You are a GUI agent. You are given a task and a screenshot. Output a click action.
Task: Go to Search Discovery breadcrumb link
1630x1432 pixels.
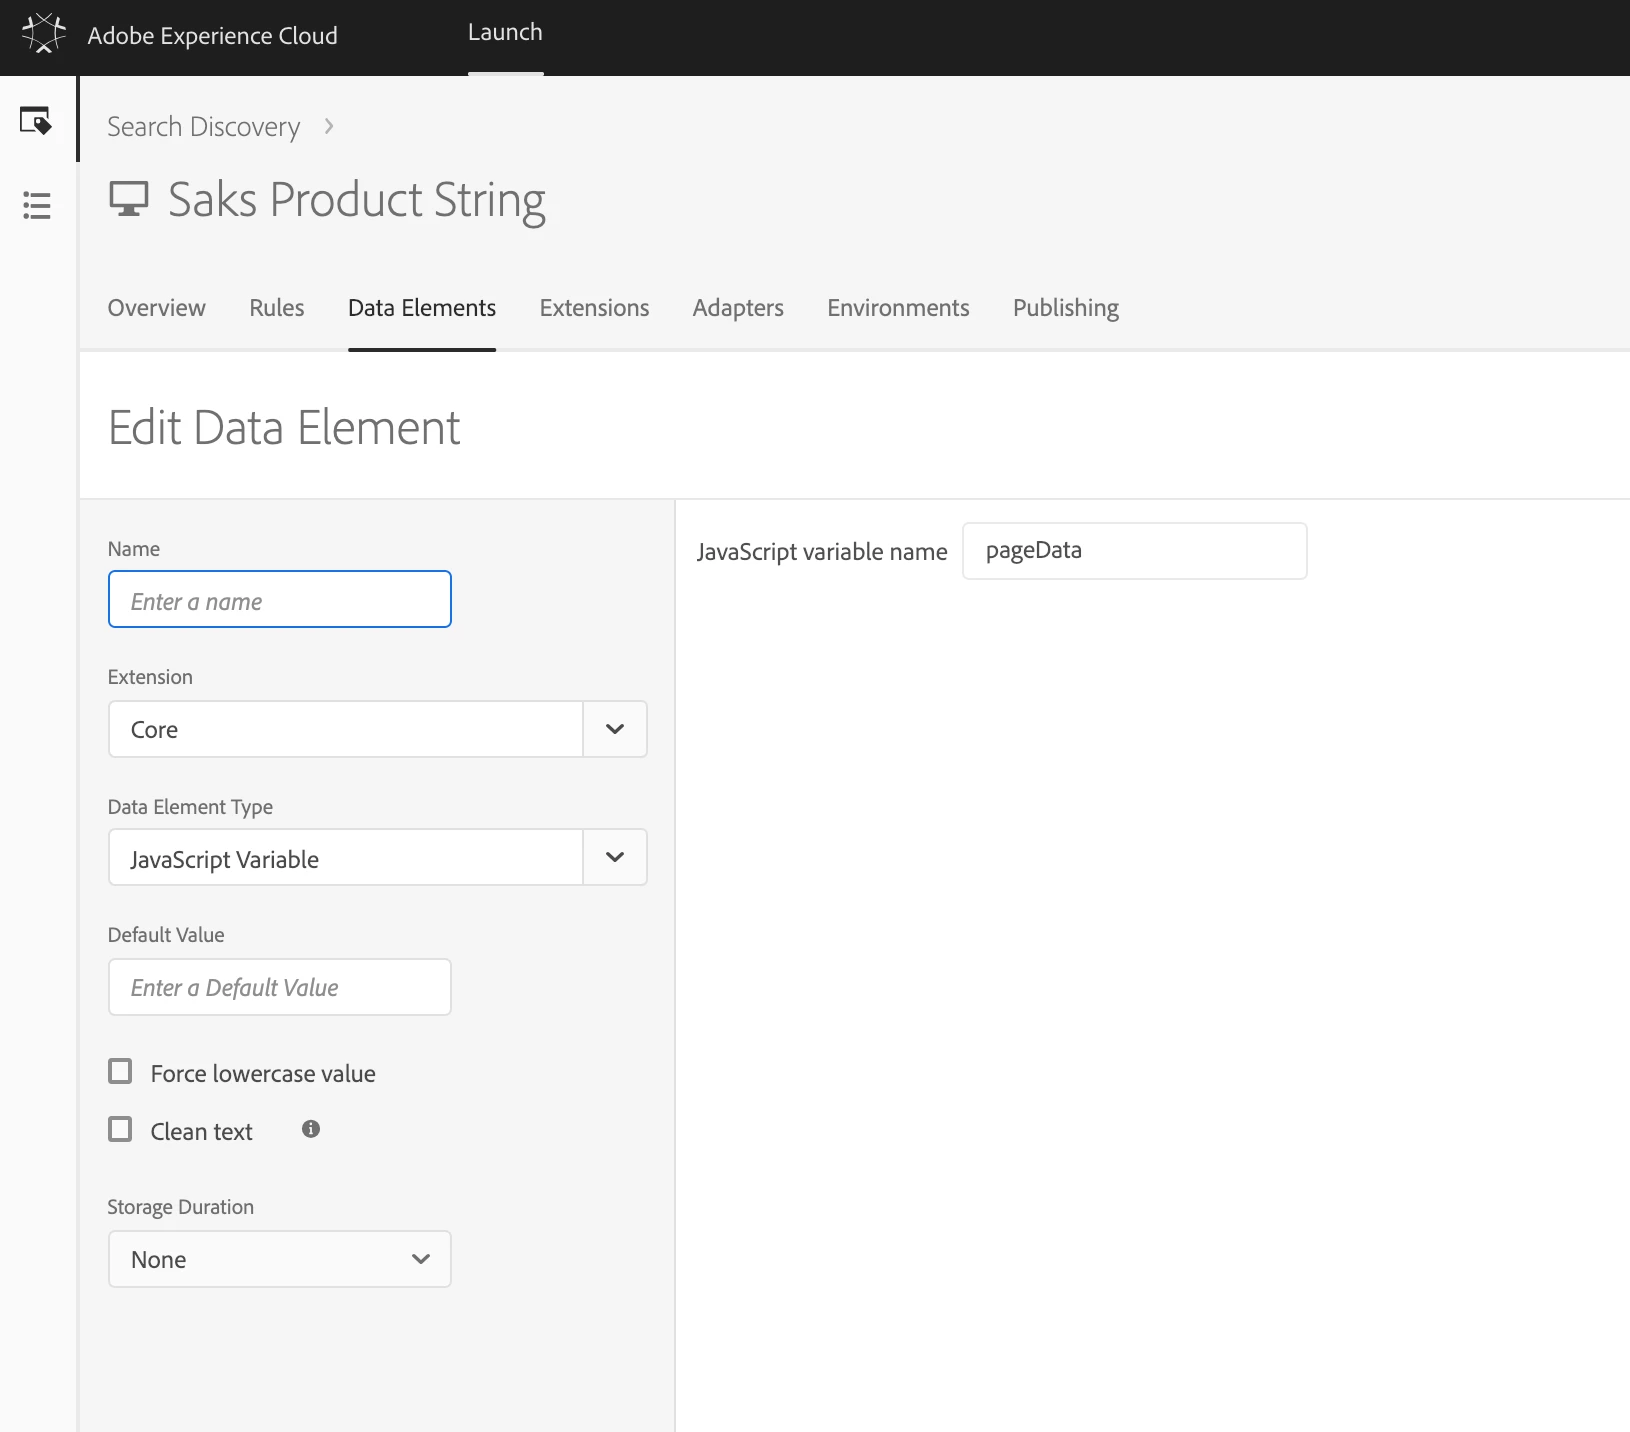pos(204,127)
